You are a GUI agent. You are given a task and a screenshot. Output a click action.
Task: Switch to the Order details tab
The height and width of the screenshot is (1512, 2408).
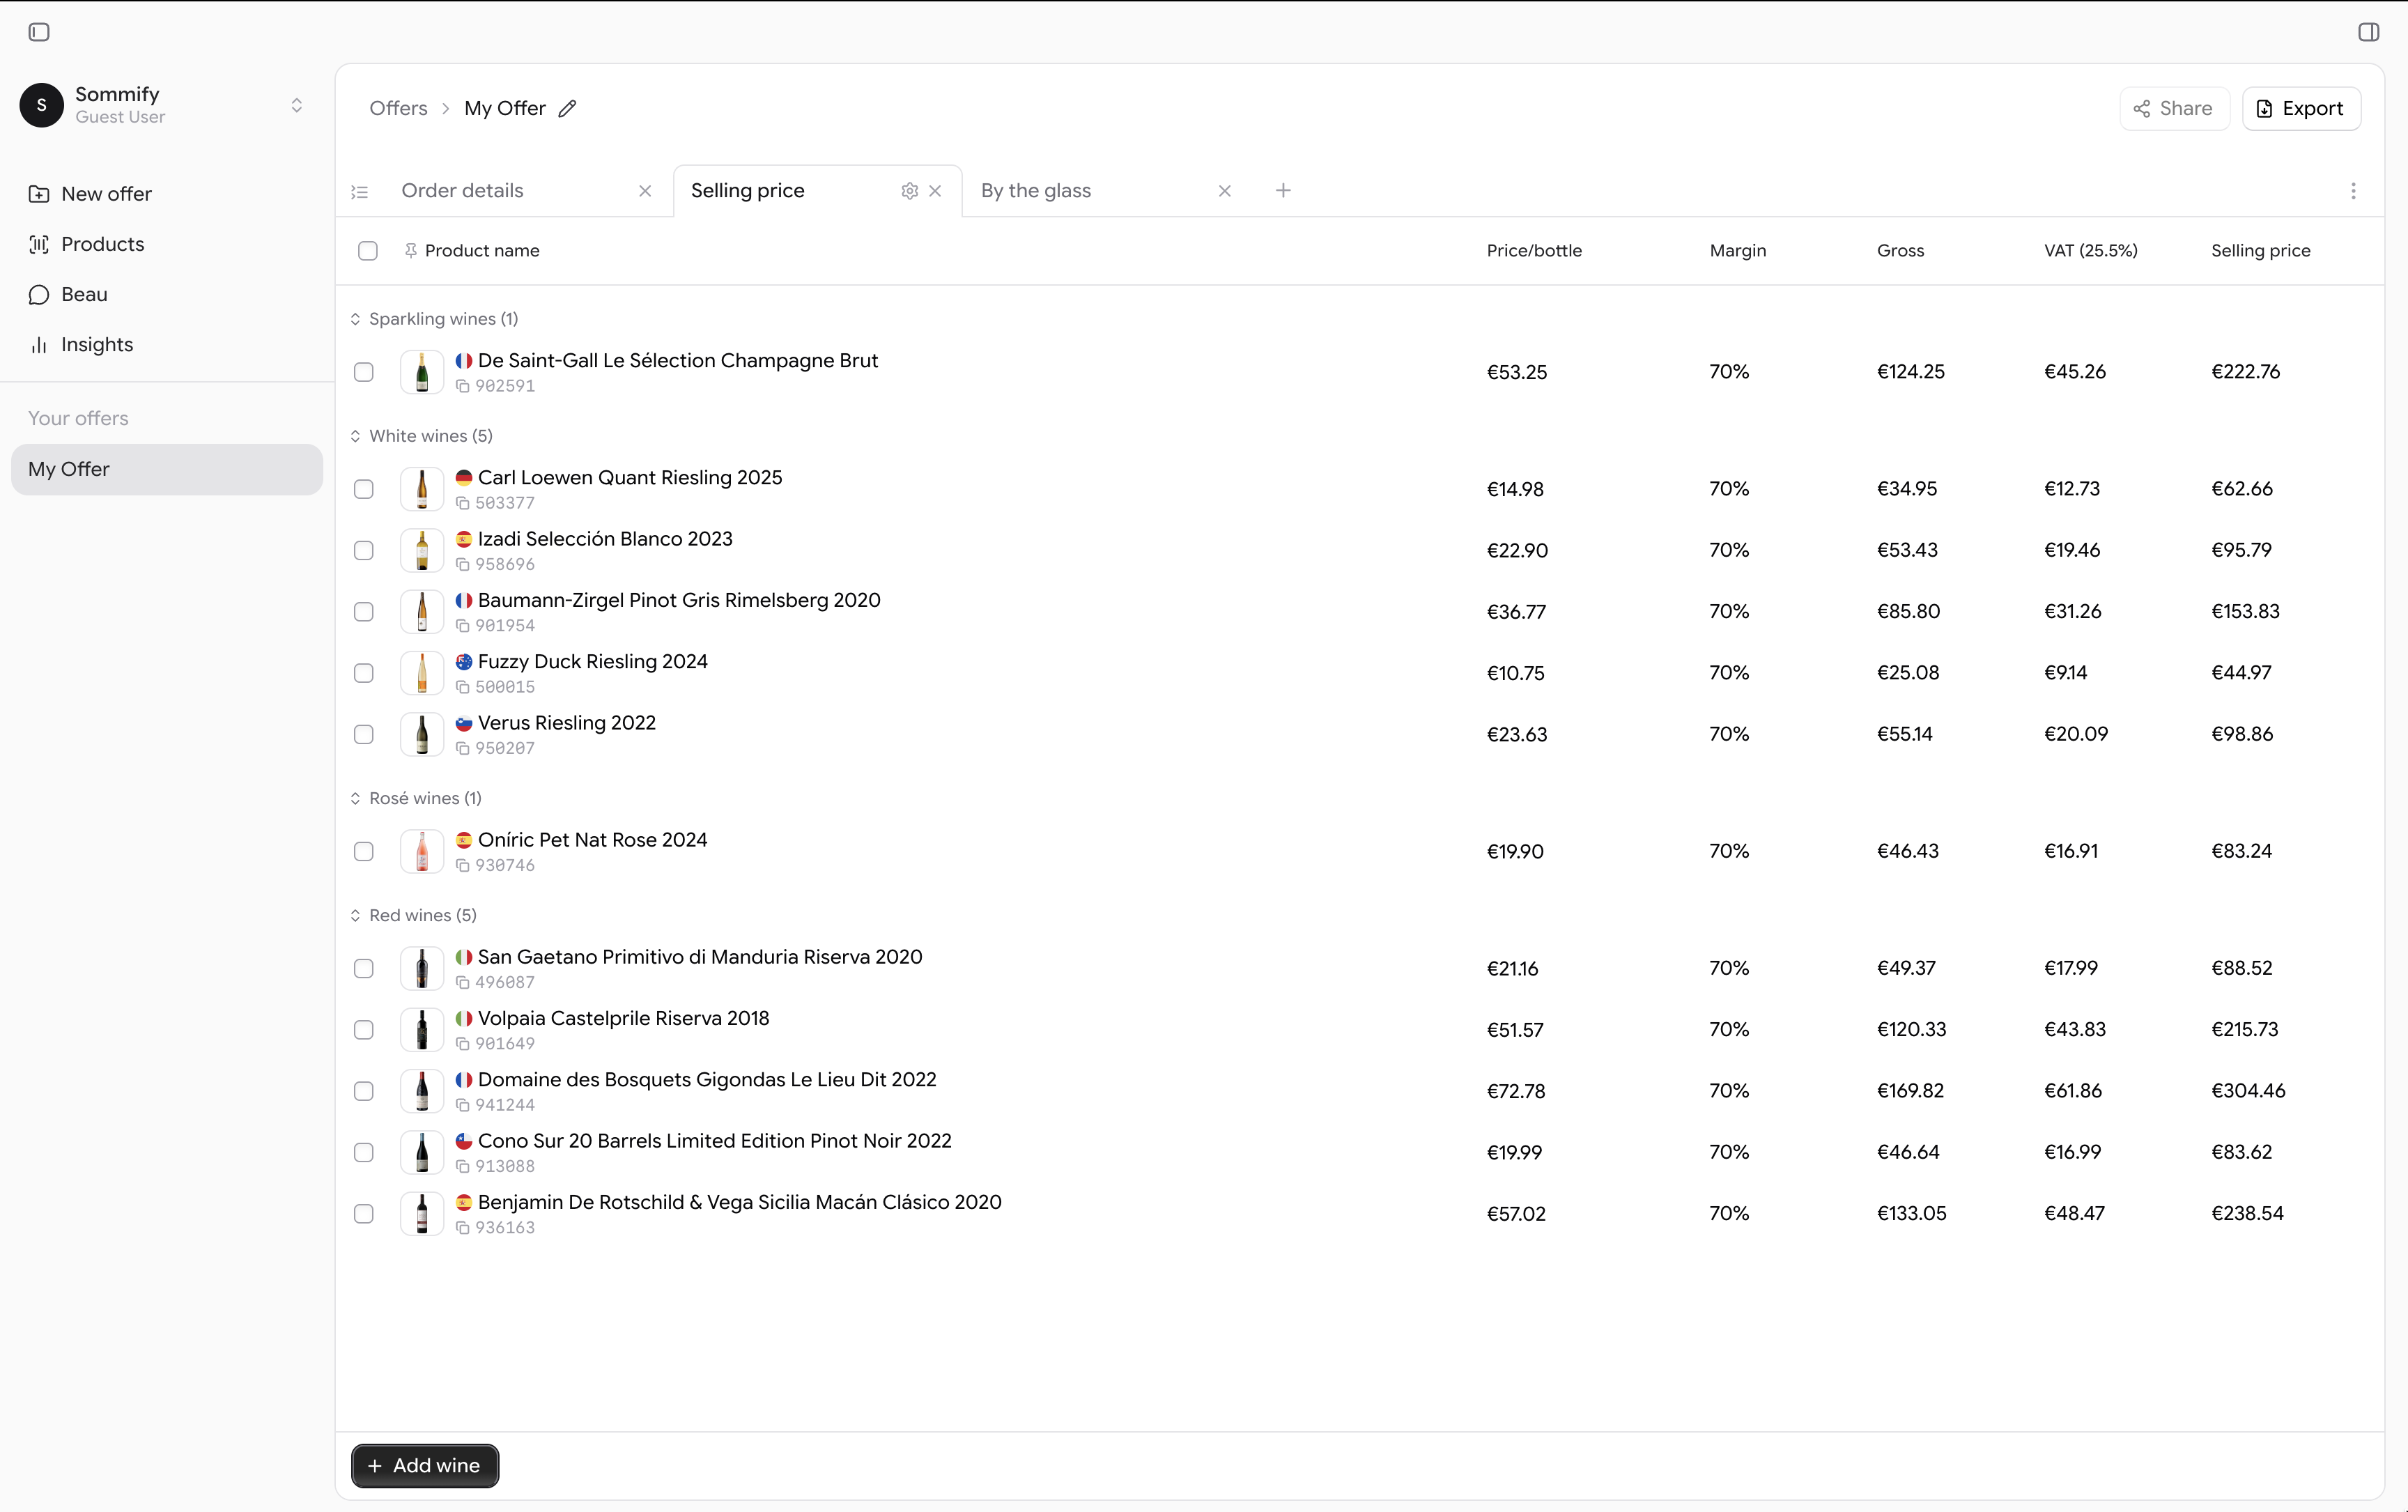(462, 191)
